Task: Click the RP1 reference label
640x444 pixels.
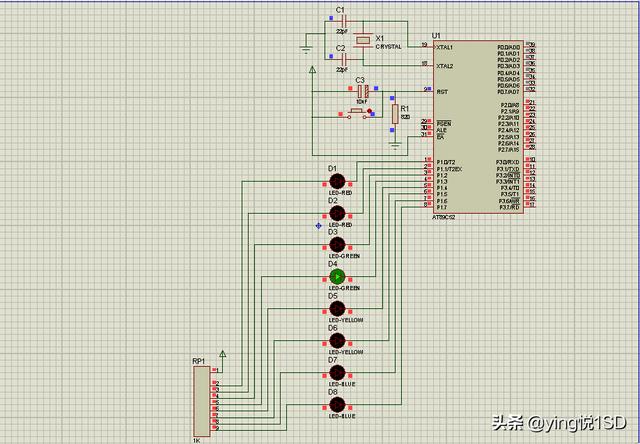Action: [198, 362]
